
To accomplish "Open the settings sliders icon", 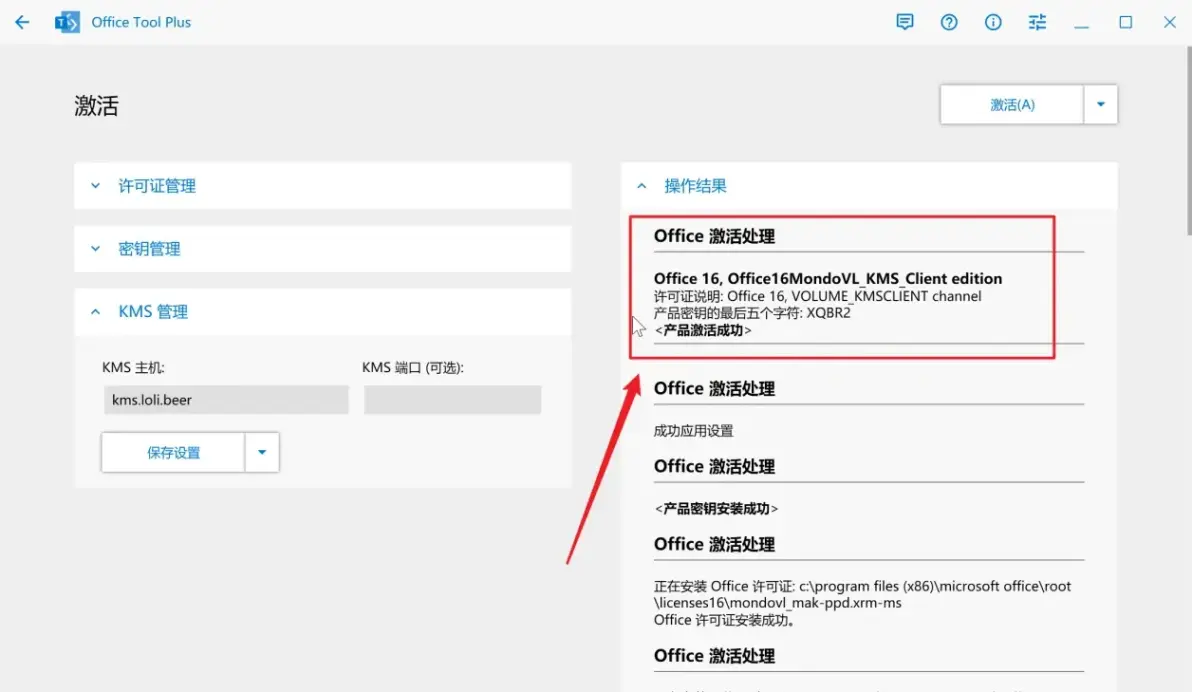I will point(1037,22).
